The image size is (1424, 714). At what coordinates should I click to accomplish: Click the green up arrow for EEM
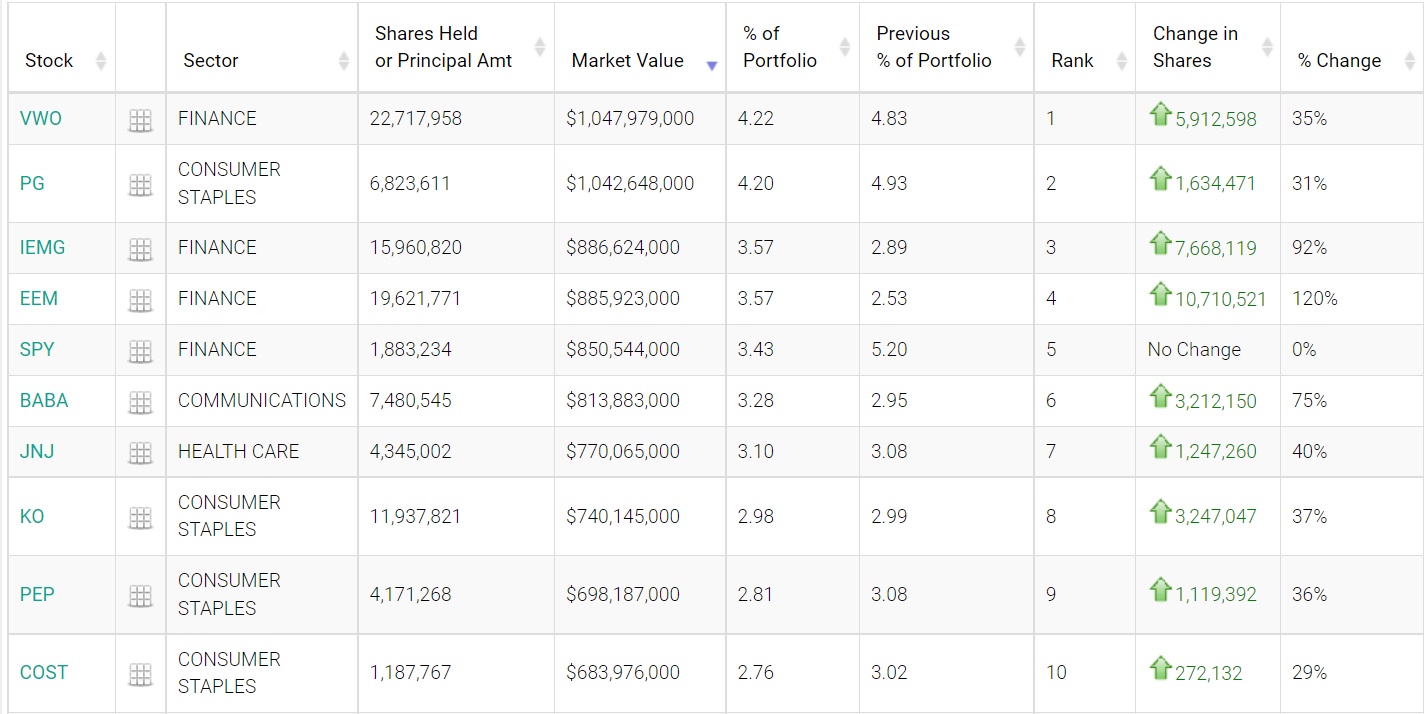pos(1160,294)
